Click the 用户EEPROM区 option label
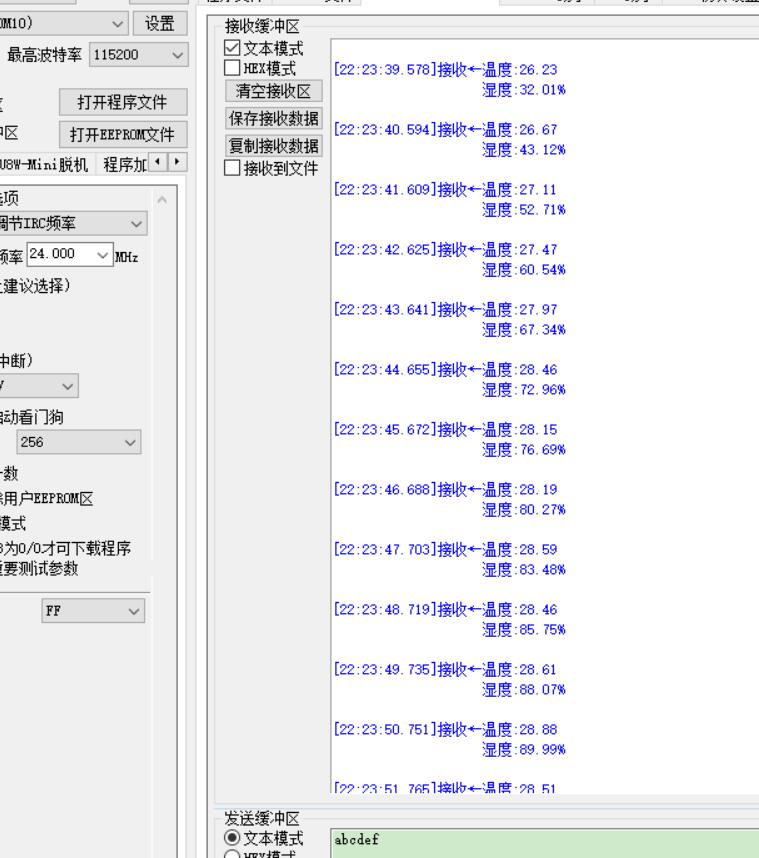Screen dimensions: 759x858 point(47,498)
